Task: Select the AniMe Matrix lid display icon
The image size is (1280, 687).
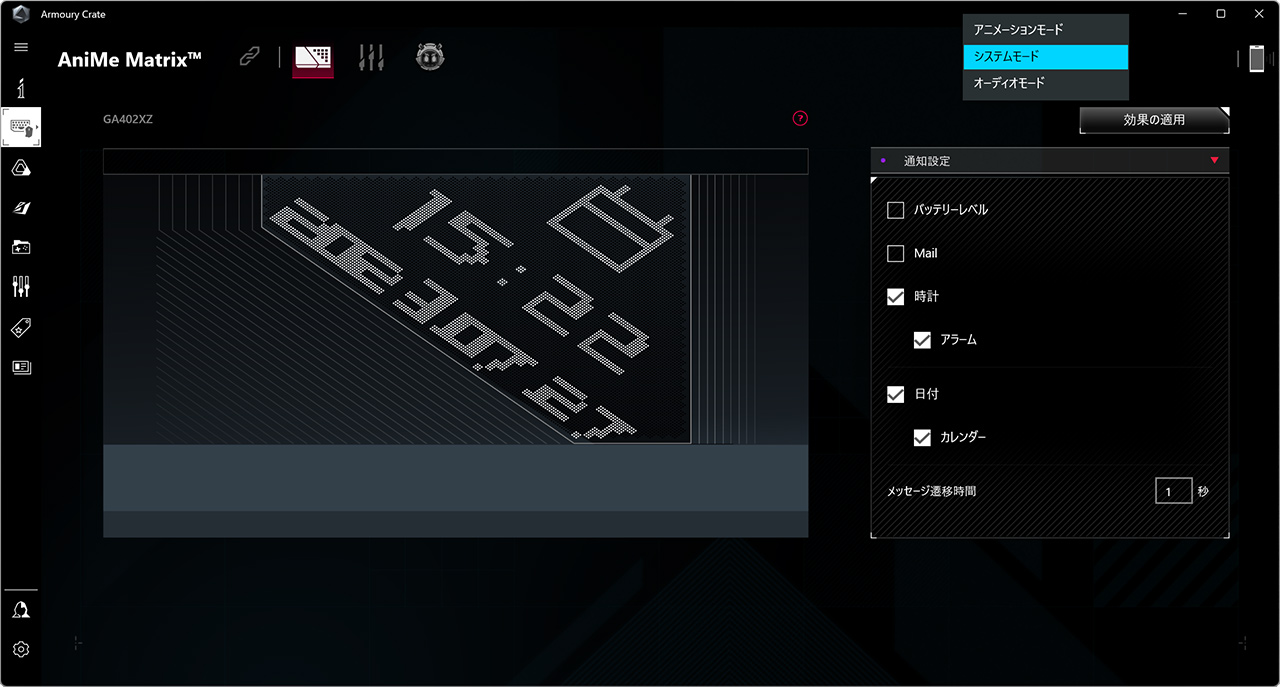Action: tap(313, 60)
